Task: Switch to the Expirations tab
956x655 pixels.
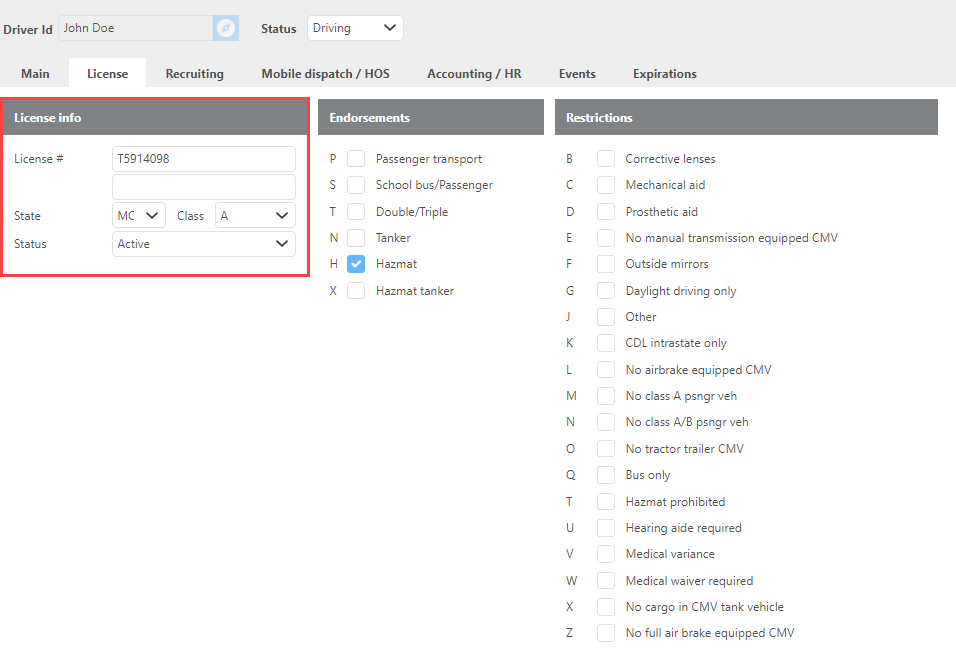Action: tap(664, 74)
